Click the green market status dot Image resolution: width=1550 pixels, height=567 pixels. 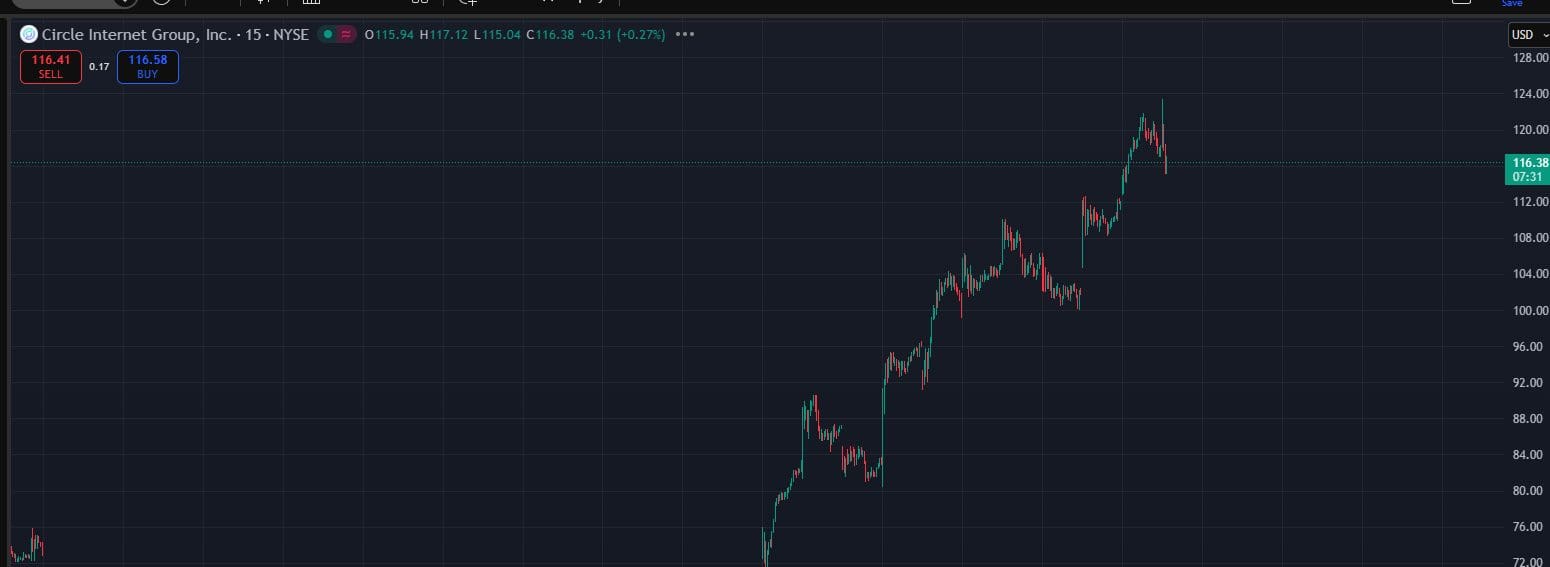pyautogui.click(x=327, y=35)
